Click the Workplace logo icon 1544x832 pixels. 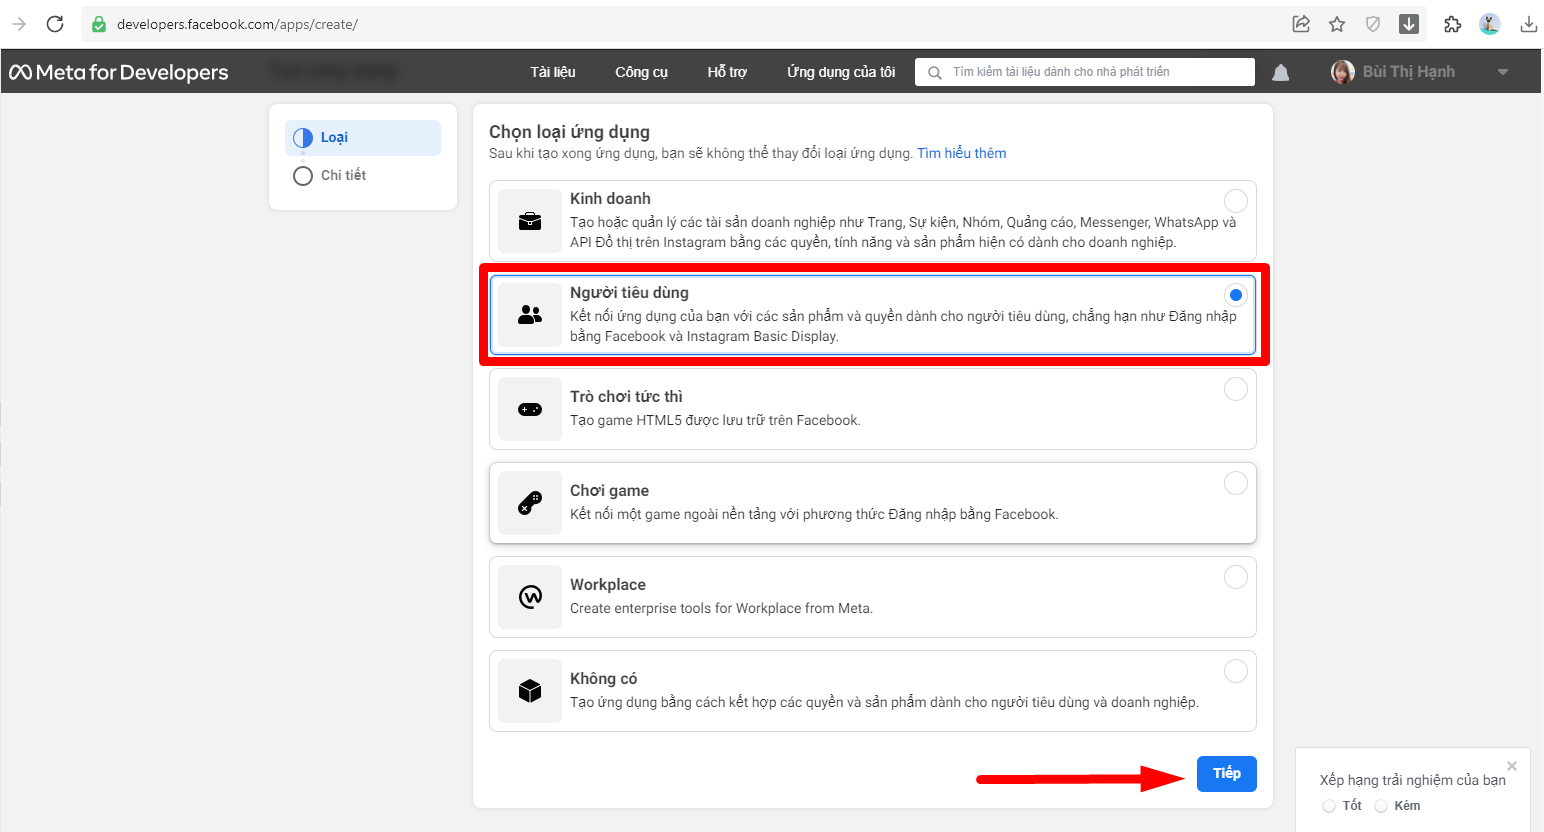coord(530,597)
